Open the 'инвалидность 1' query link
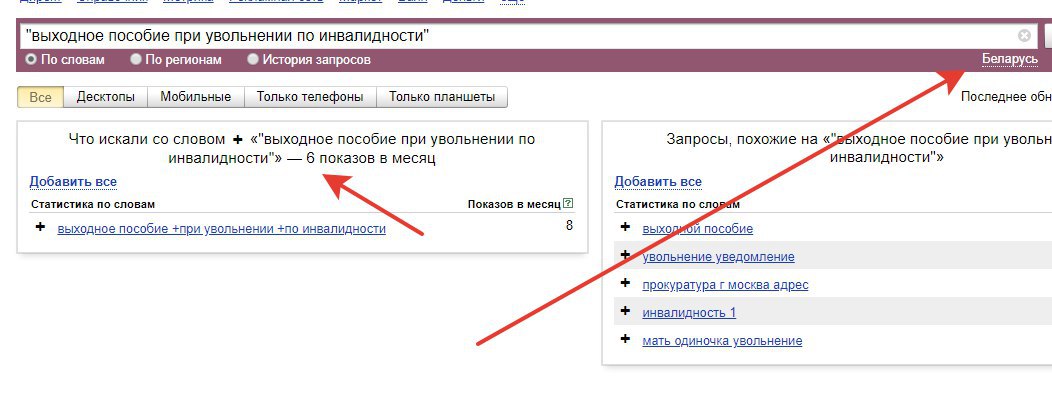This screenshot has width=1052, height=396. pyautogui.click(x=689, y=313)
